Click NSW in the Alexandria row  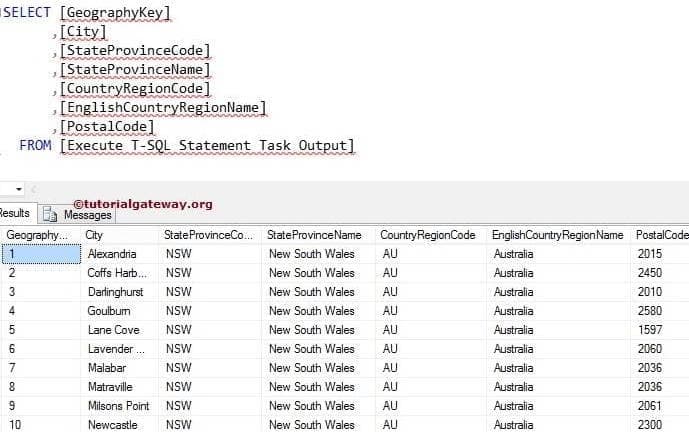coord(210,254)
